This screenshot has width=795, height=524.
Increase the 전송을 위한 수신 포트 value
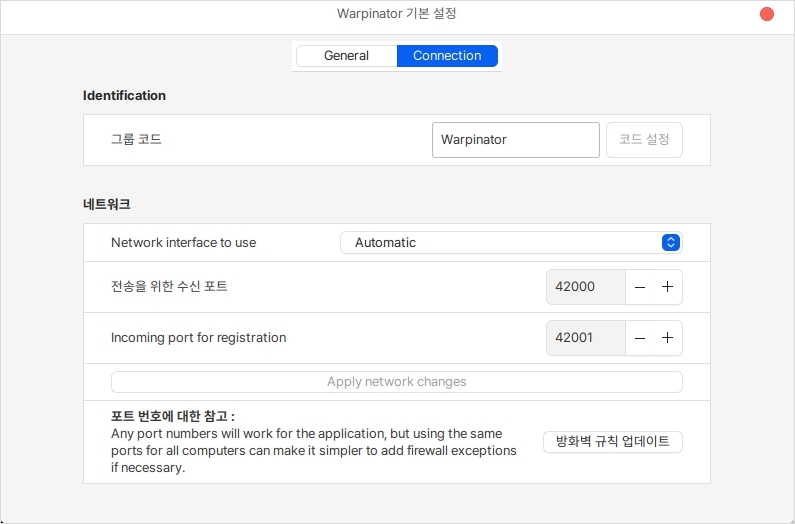click(x=668, y=287)
